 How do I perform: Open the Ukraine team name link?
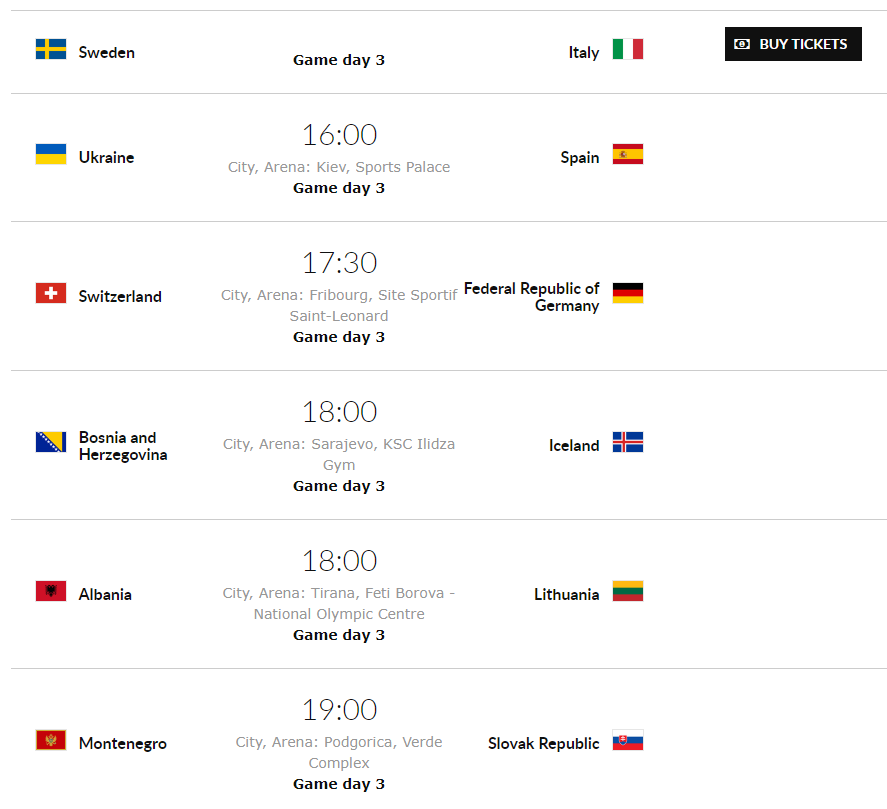point(106,157)
